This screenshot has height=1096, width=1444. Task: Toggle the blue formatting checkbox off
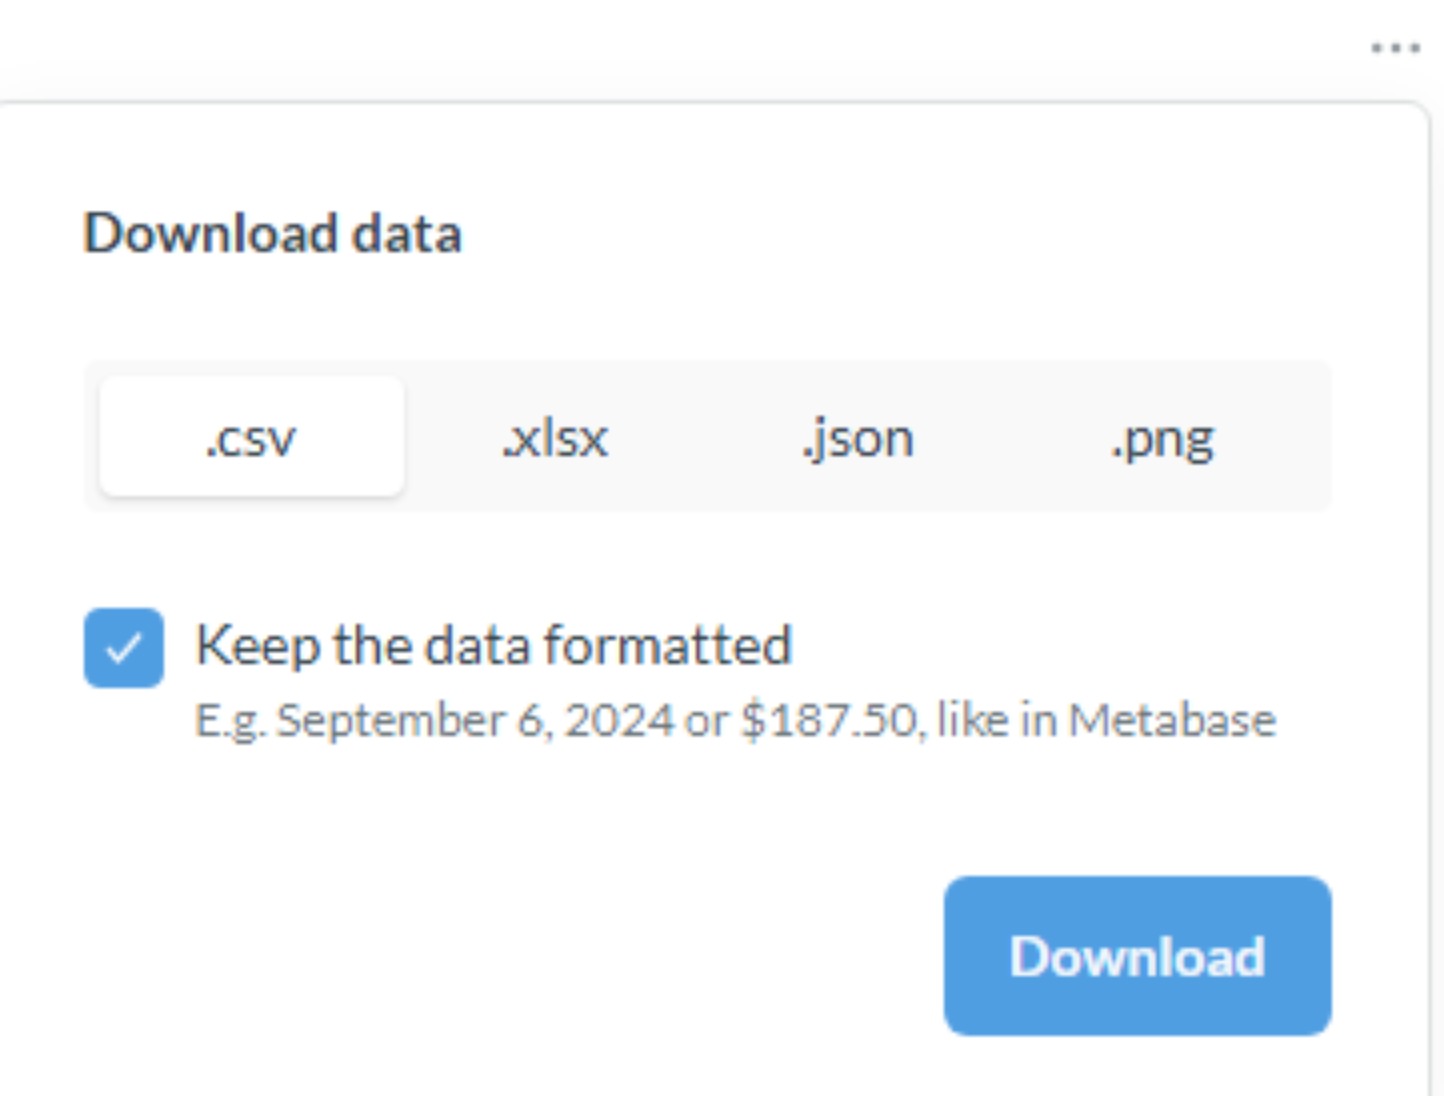[124, 648]
